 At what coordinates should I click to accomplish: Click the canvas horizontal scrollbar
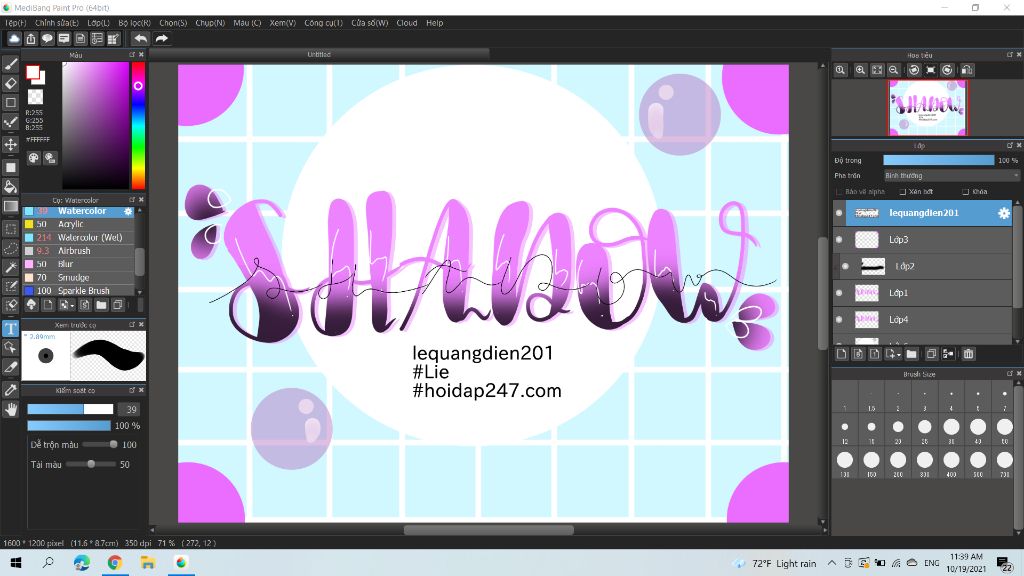[488, 530]
